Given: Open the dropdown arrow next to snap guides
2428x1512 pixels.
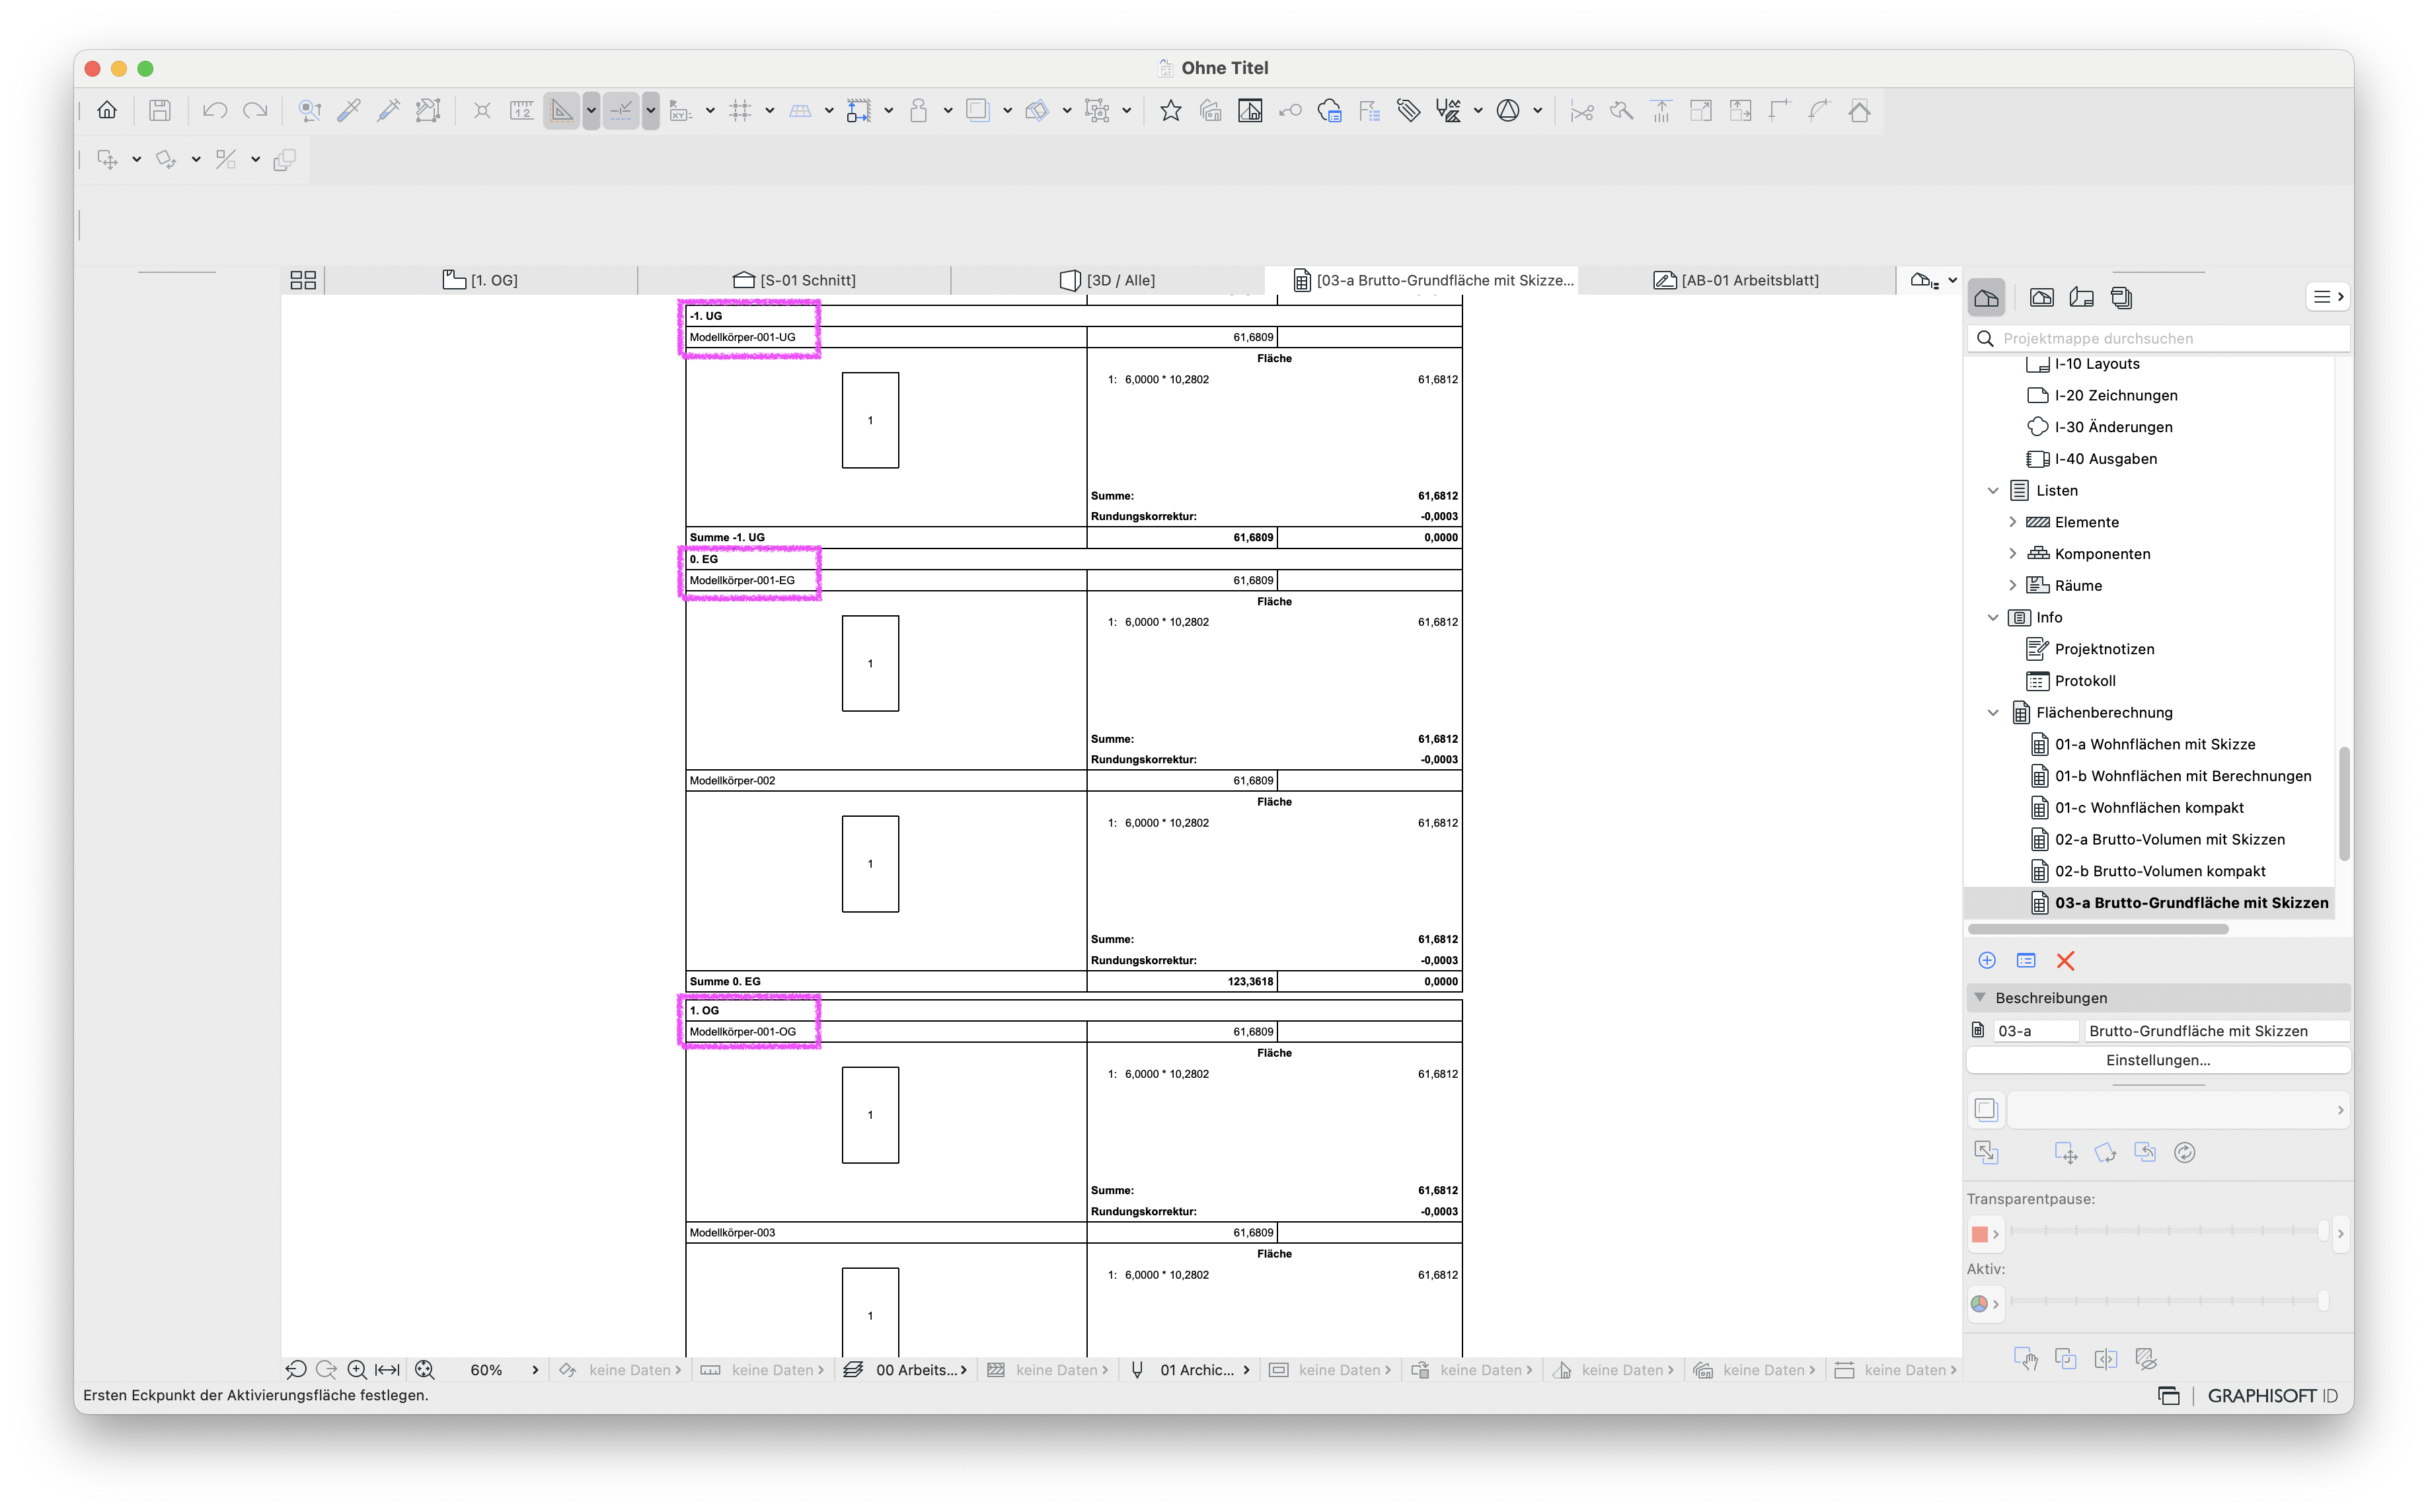Looking at the screenshot, I should tap(651, 110).
